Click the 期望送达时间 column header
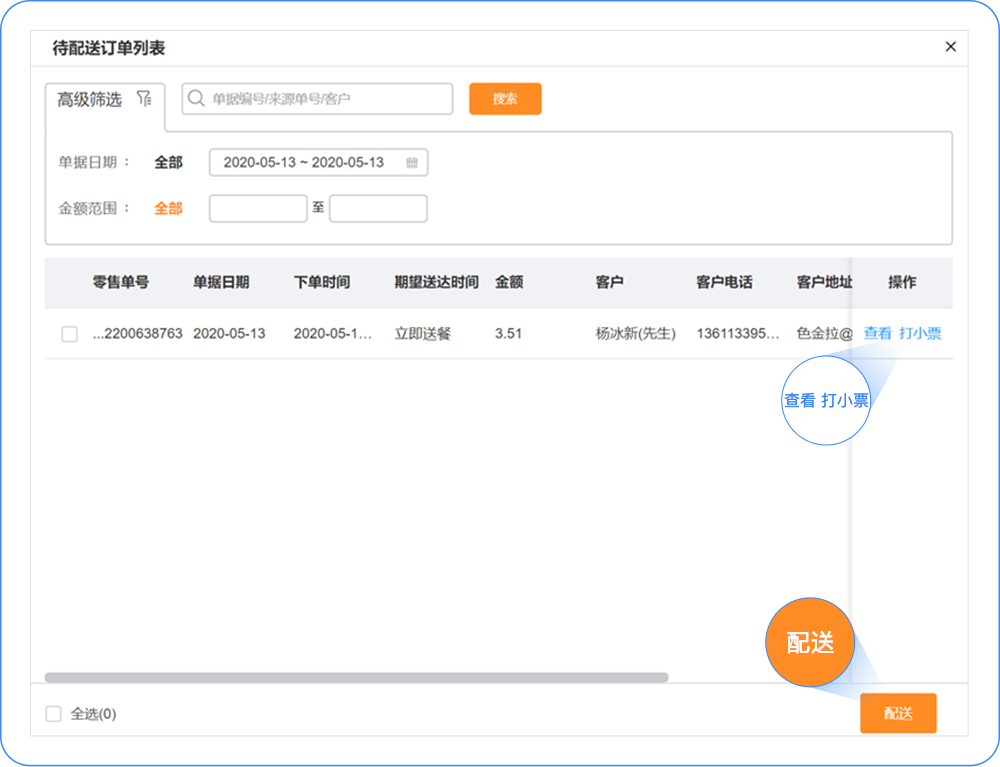Viewport: 1000px width, 767px height. click(436, 282)
